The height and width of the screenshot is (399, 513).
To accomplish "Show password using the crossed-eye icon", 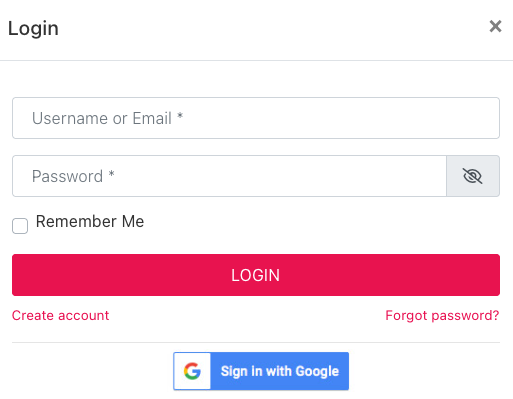I will (472, 176).
